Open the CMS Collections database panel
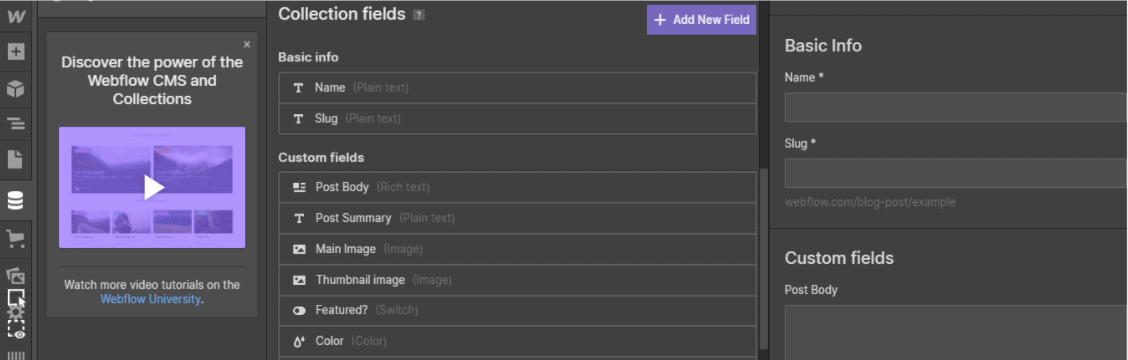This screenshot has height=360, width=1128. [x=16, y=201]
